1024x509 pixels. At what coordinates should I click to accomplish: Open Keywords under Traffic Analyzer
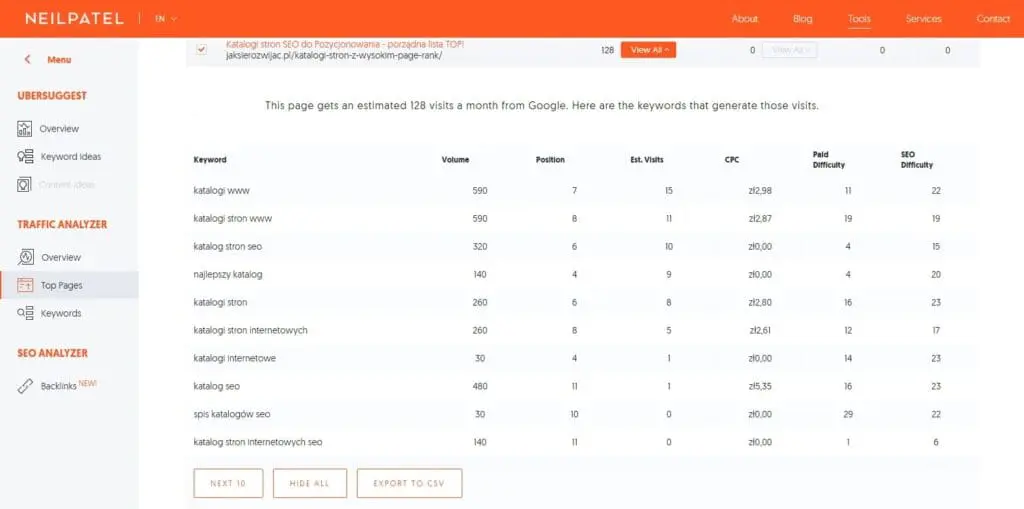click(61, 314)
